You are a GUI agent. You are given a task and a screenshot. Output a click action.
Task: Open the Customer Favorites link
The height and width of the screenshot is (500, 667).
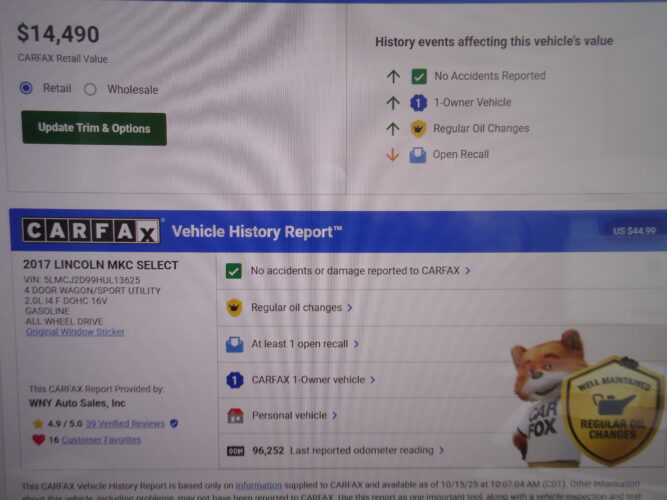click(x=101, y=440)
